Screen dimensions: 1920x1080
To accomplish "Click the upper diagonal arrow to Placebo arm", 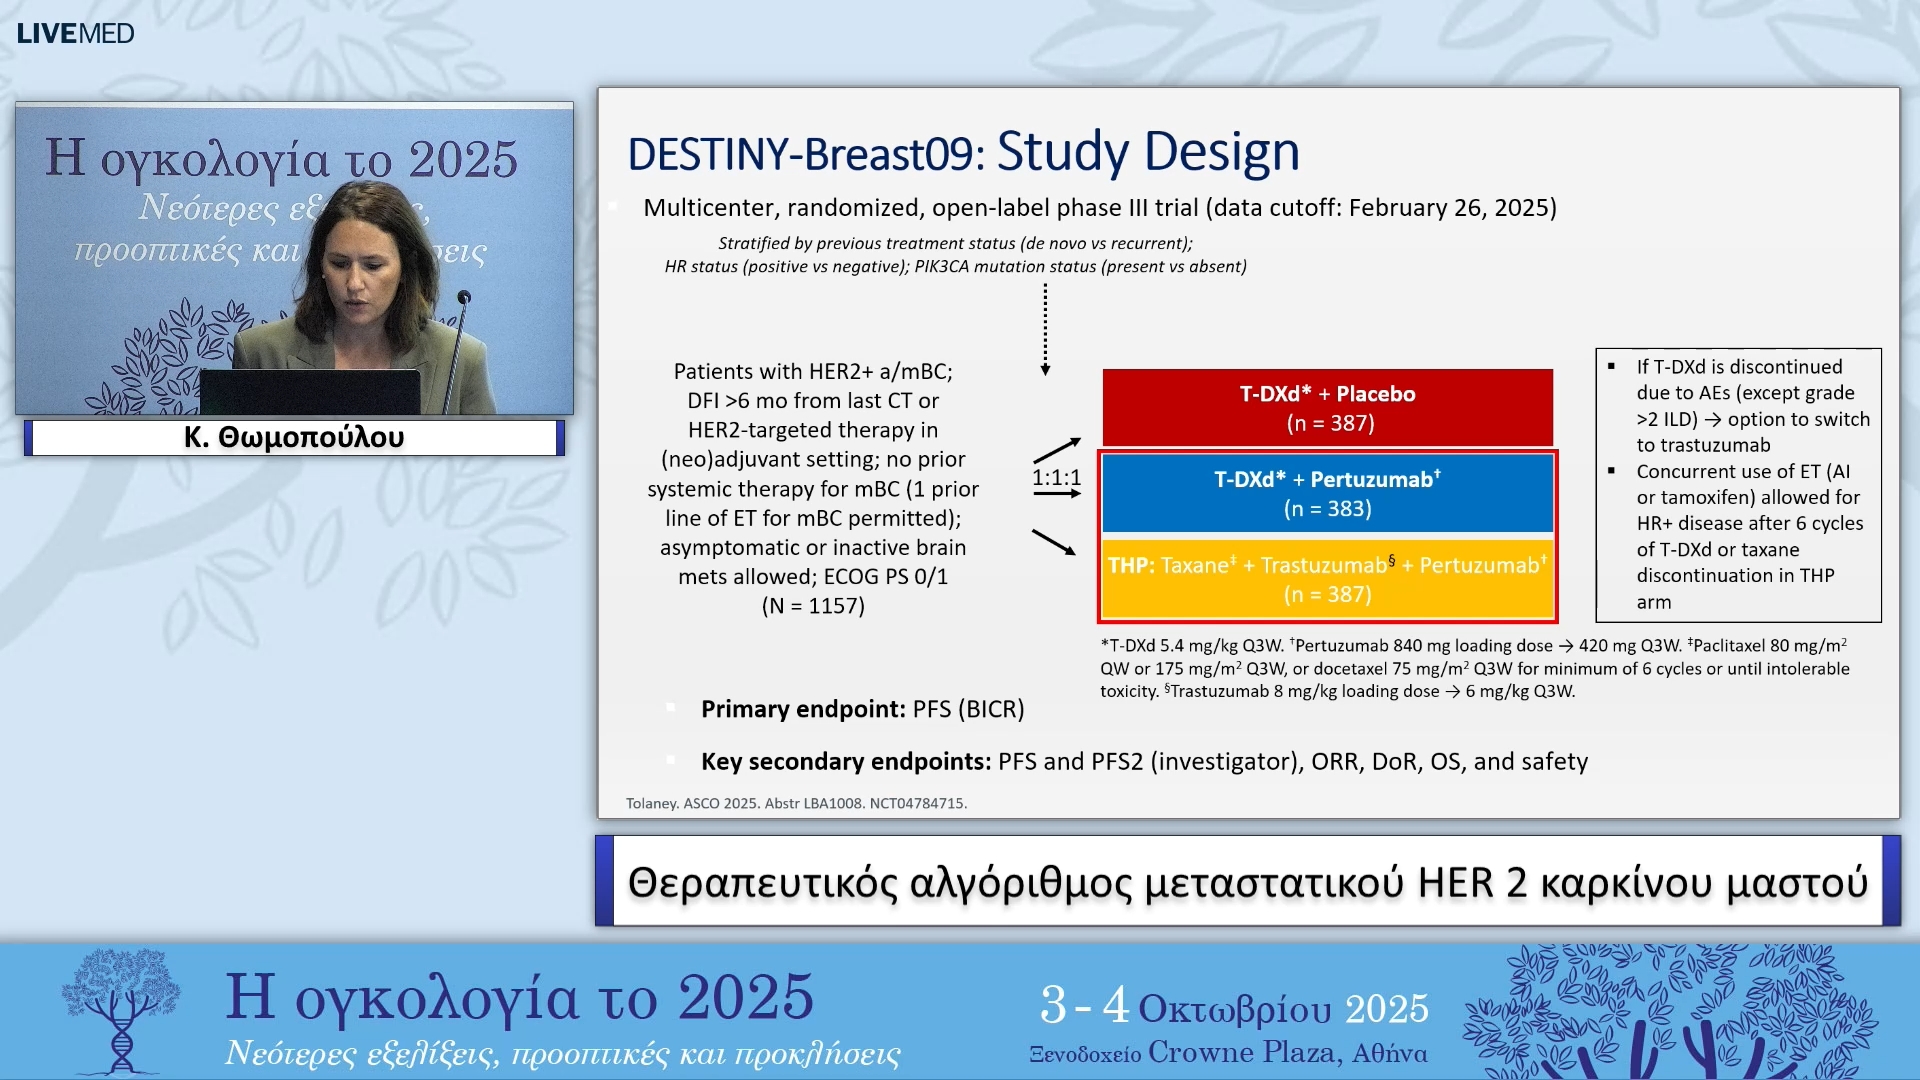I will tap(1056, 449).
